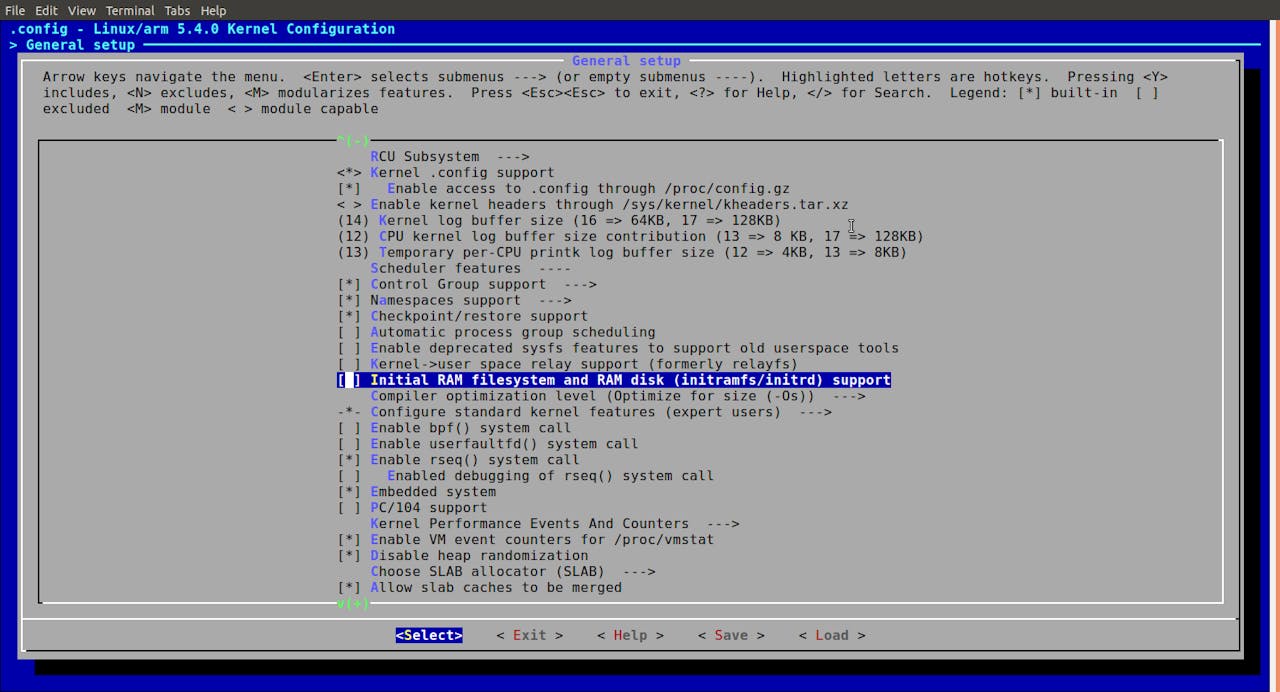Enable Automatic process group scheduling

[x=496, y=332]
